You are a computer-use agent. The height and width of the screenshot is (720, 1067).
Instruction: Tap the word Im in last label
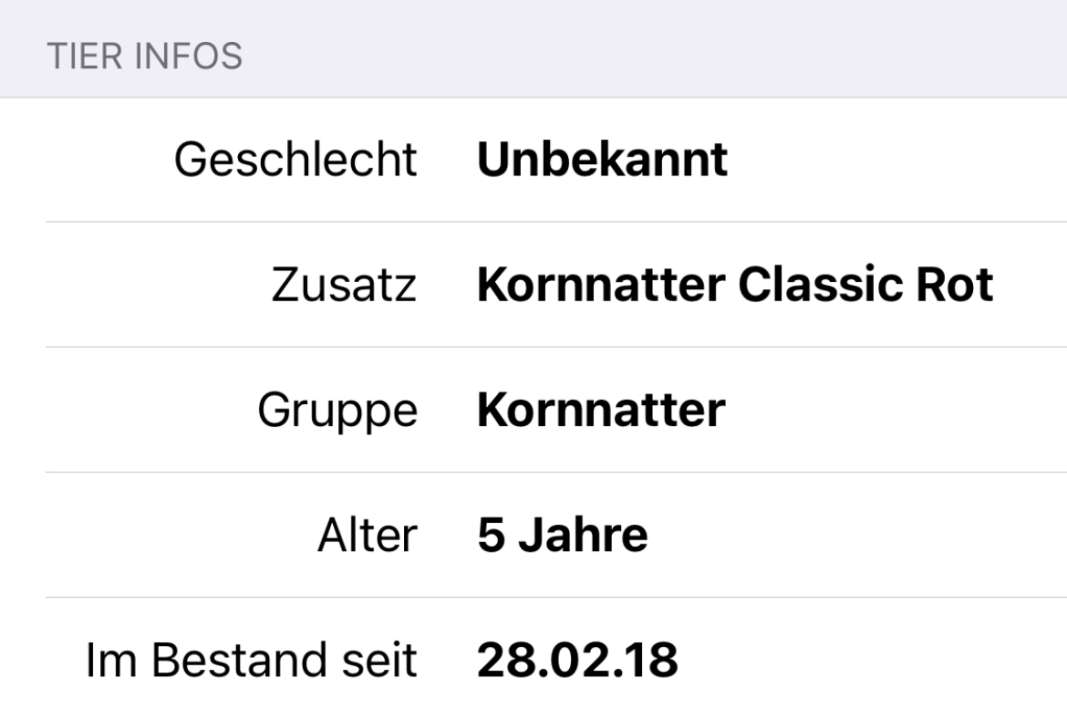(111, 660)
